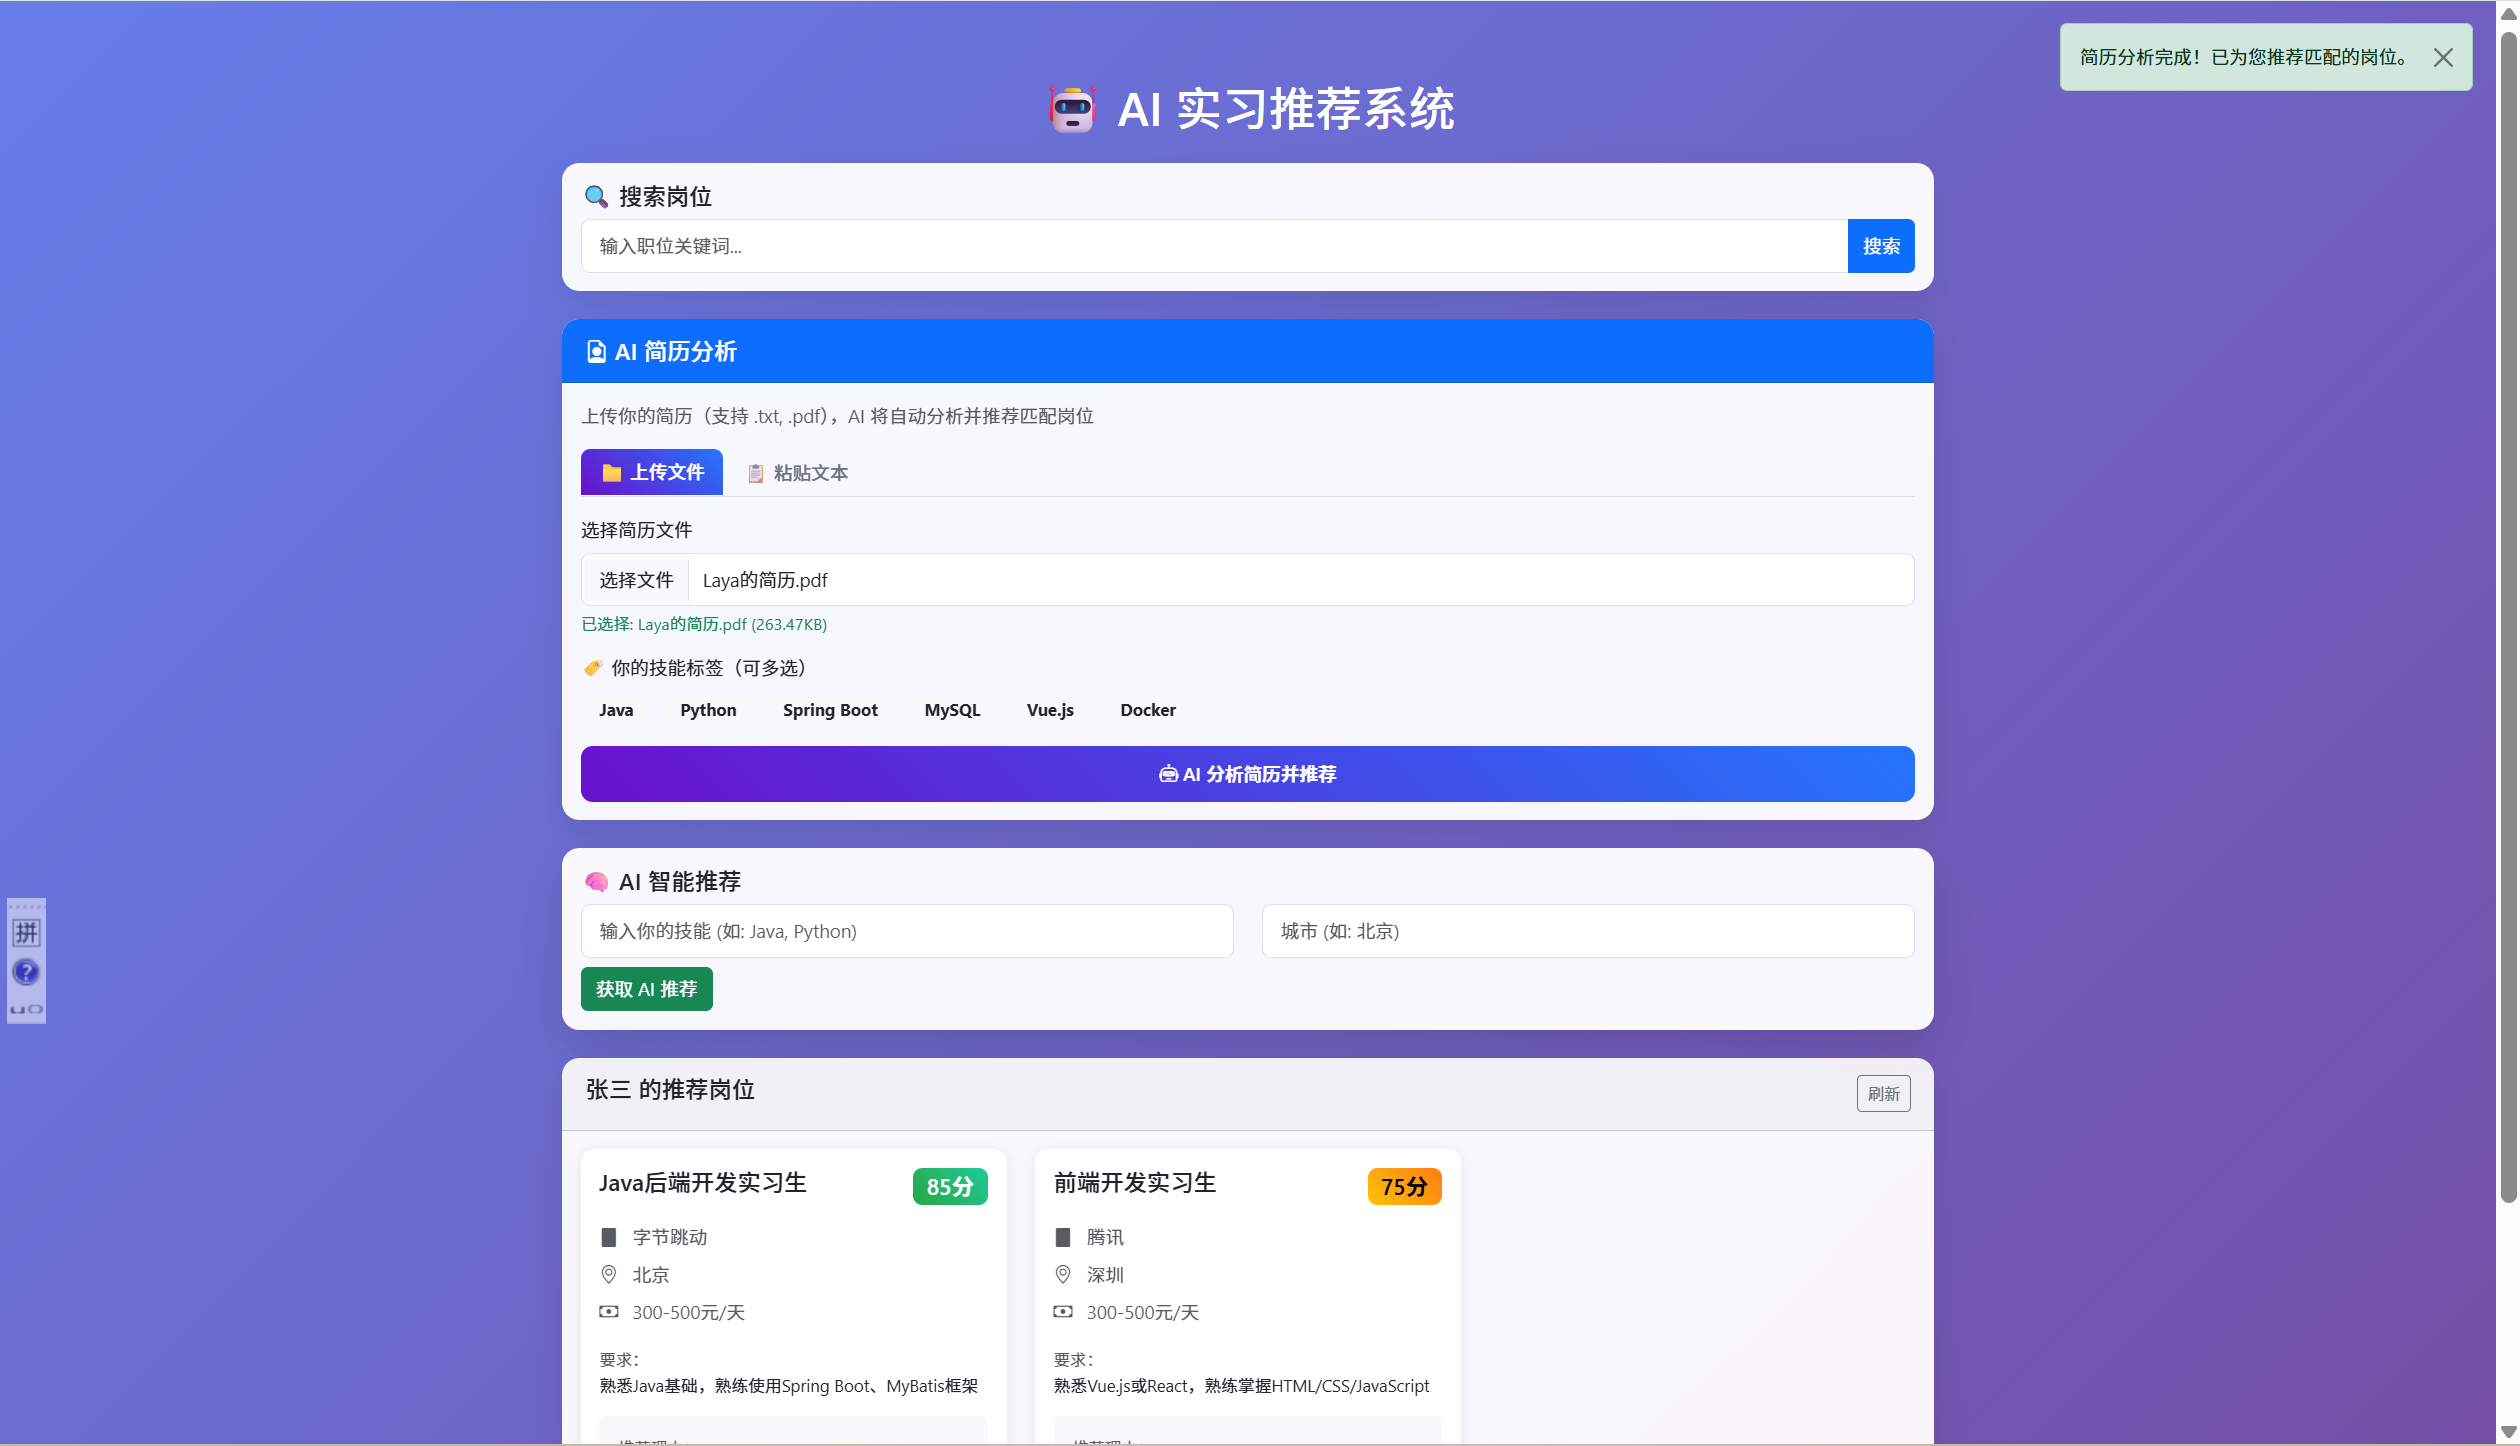Click the folder icon on 上传文件 tab
Image resolution: width=2520 pixels, height=1446 pixels.
pyautogui.click(x=611, y=472)
